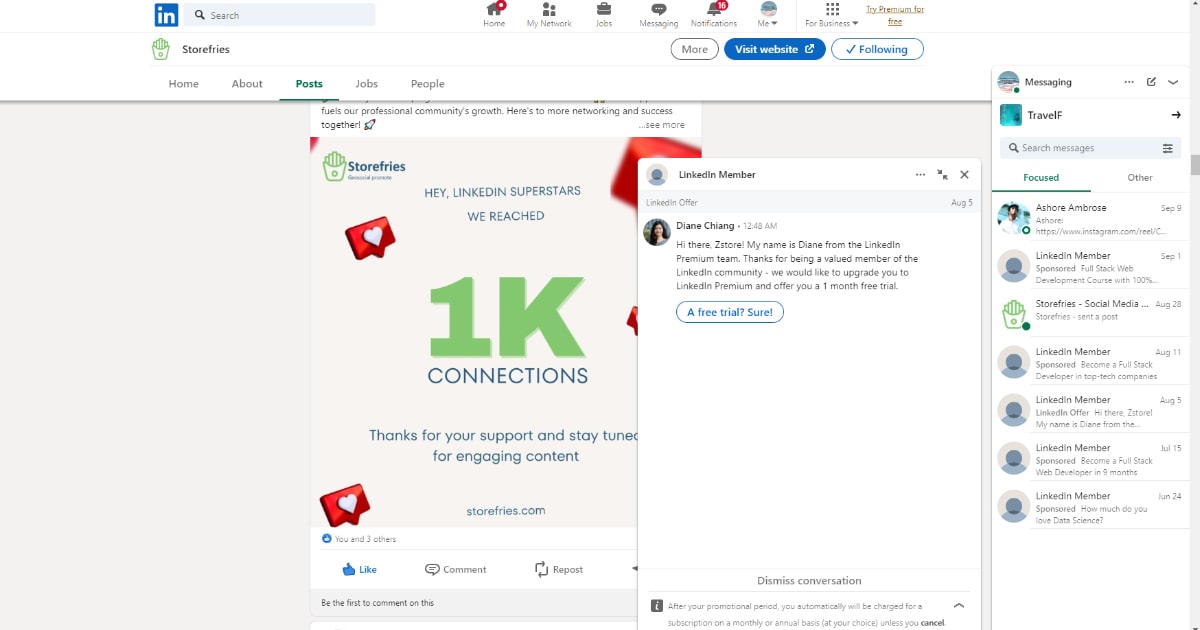The image size is (1200, 630).
Task: Accept offer with A free trial? Sure!
Action: pyautogui.click(x=730, y=312)
